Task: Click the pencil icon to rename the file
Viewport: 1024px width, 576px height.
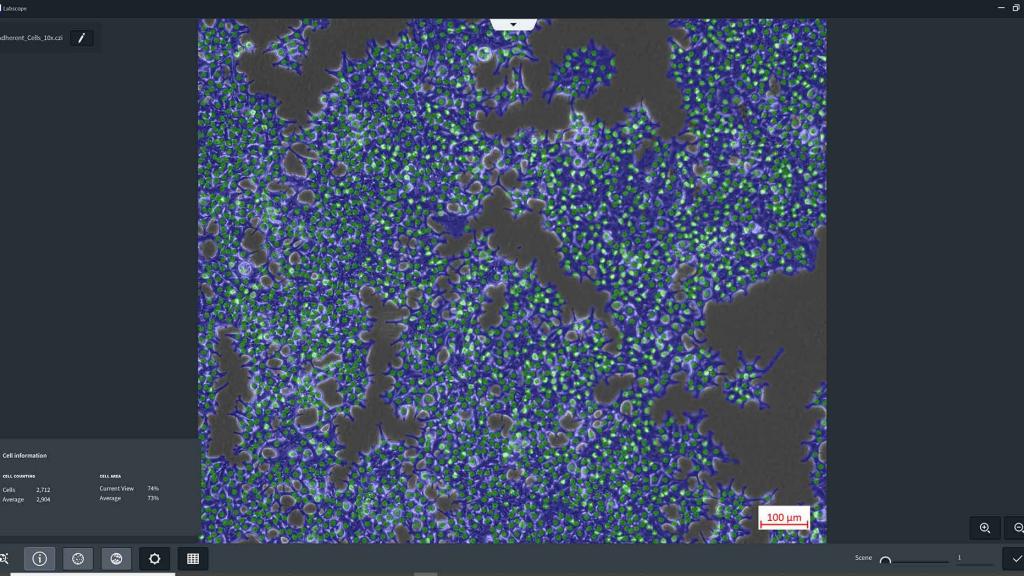Action: (x=82, y=38)
